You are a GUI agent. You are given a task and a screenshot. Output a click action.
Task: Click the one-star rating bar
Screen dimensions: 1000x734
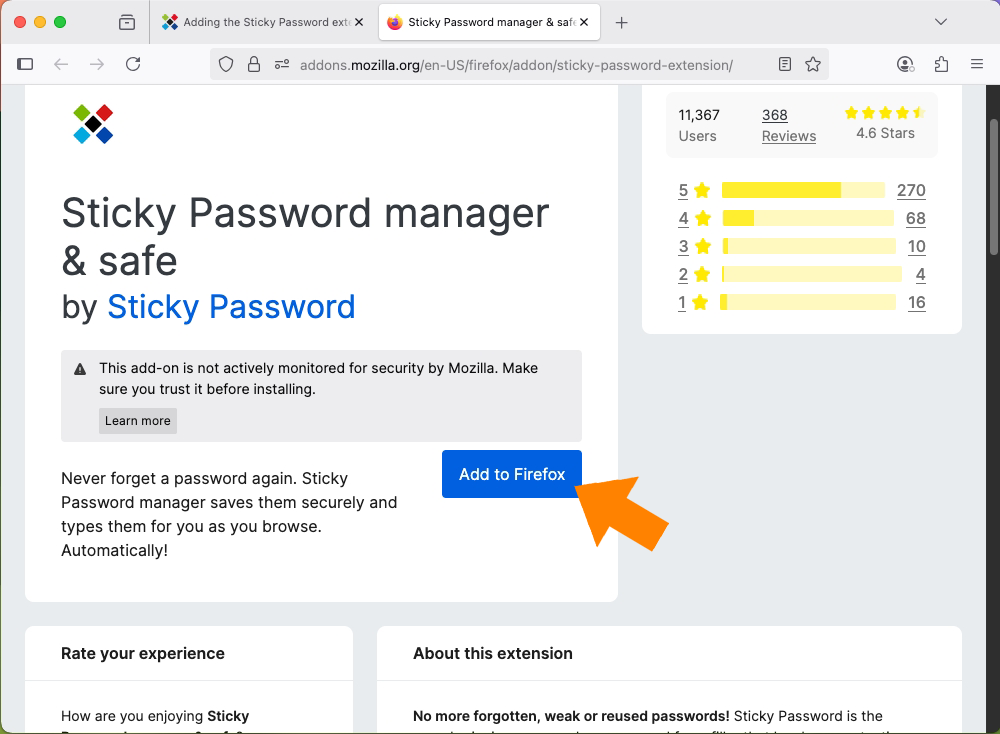click(x=808, y=302)
